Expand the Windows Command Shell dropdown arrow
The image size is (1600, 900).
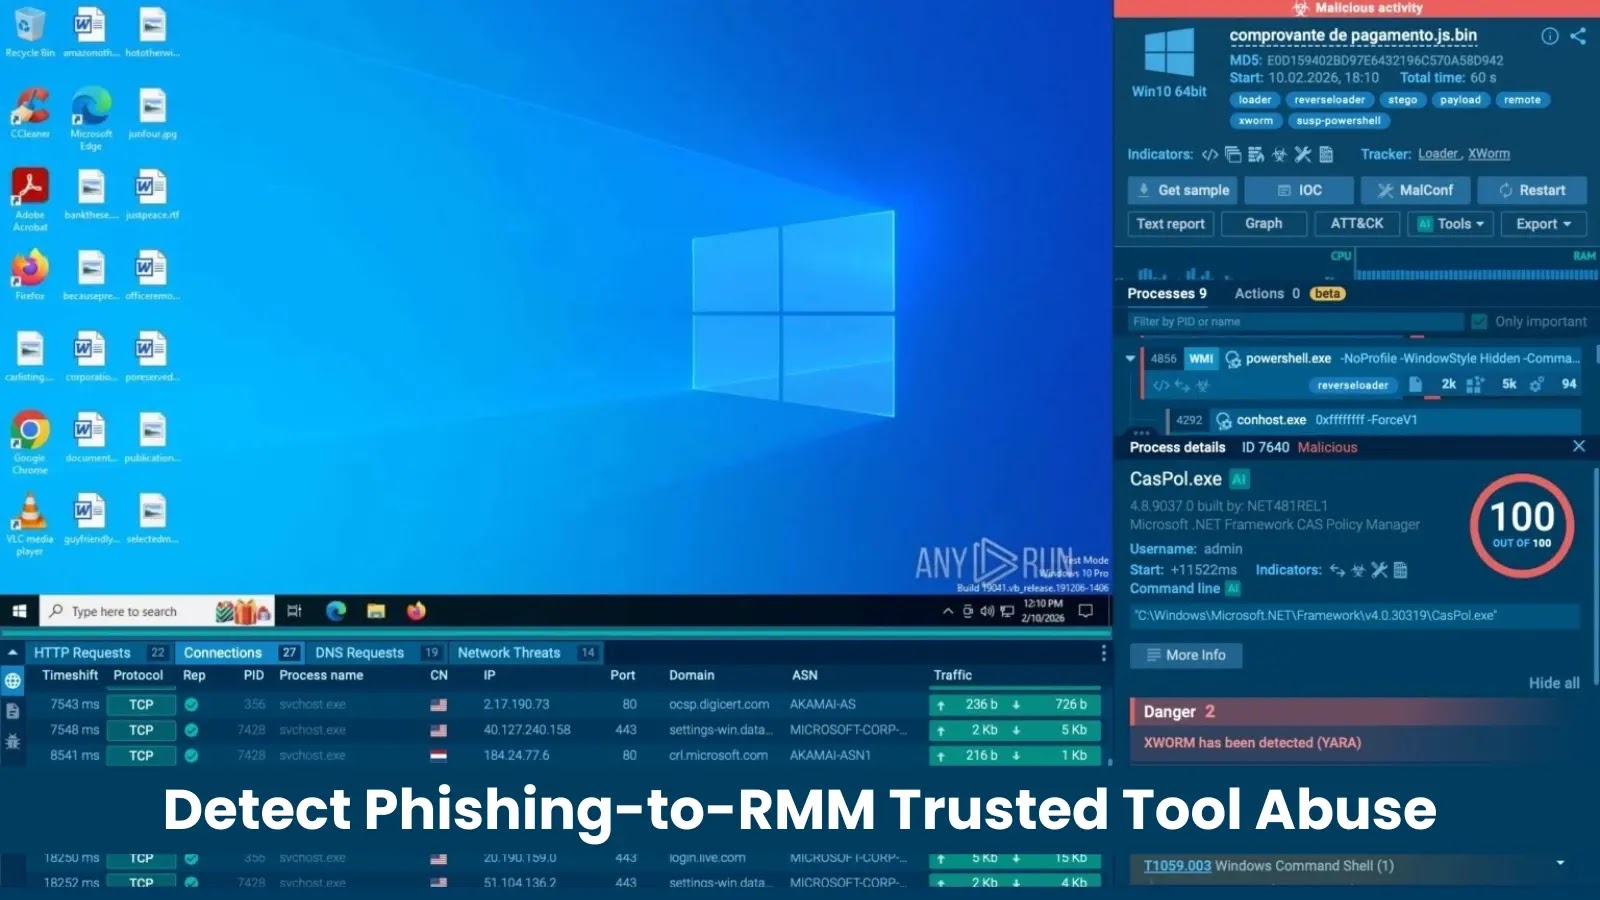(x=1560, y=862)
